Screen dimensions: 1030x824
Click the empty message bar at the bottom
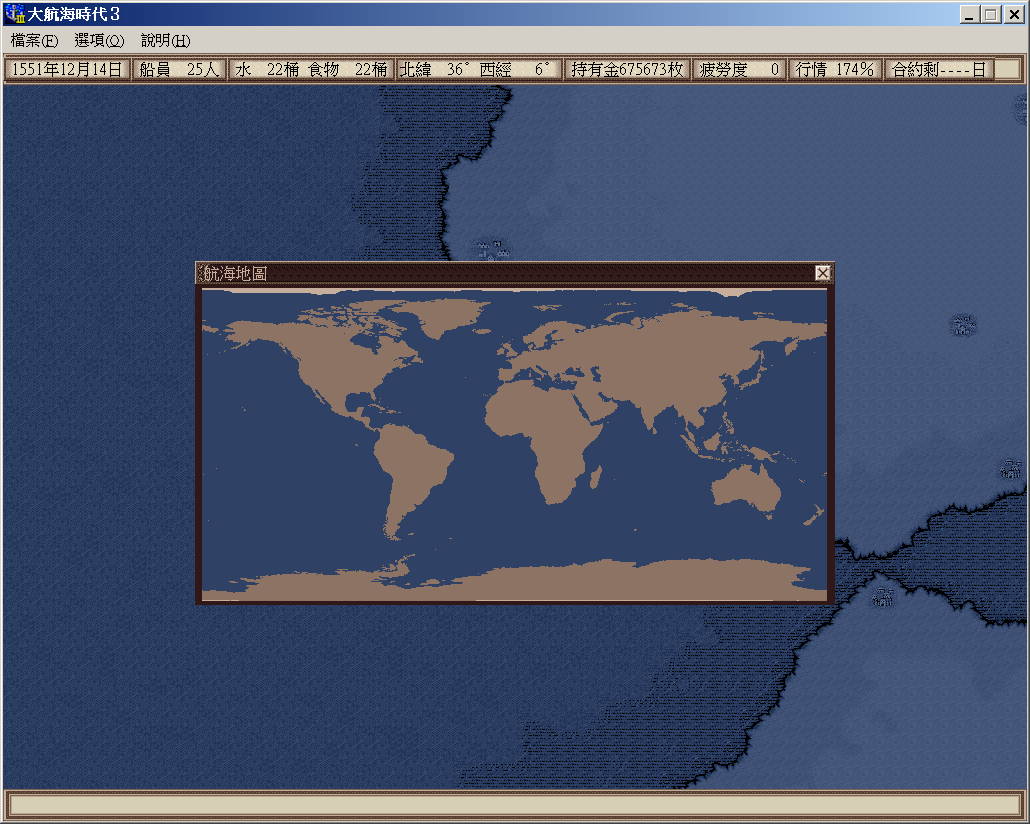[x=514, y=805]
